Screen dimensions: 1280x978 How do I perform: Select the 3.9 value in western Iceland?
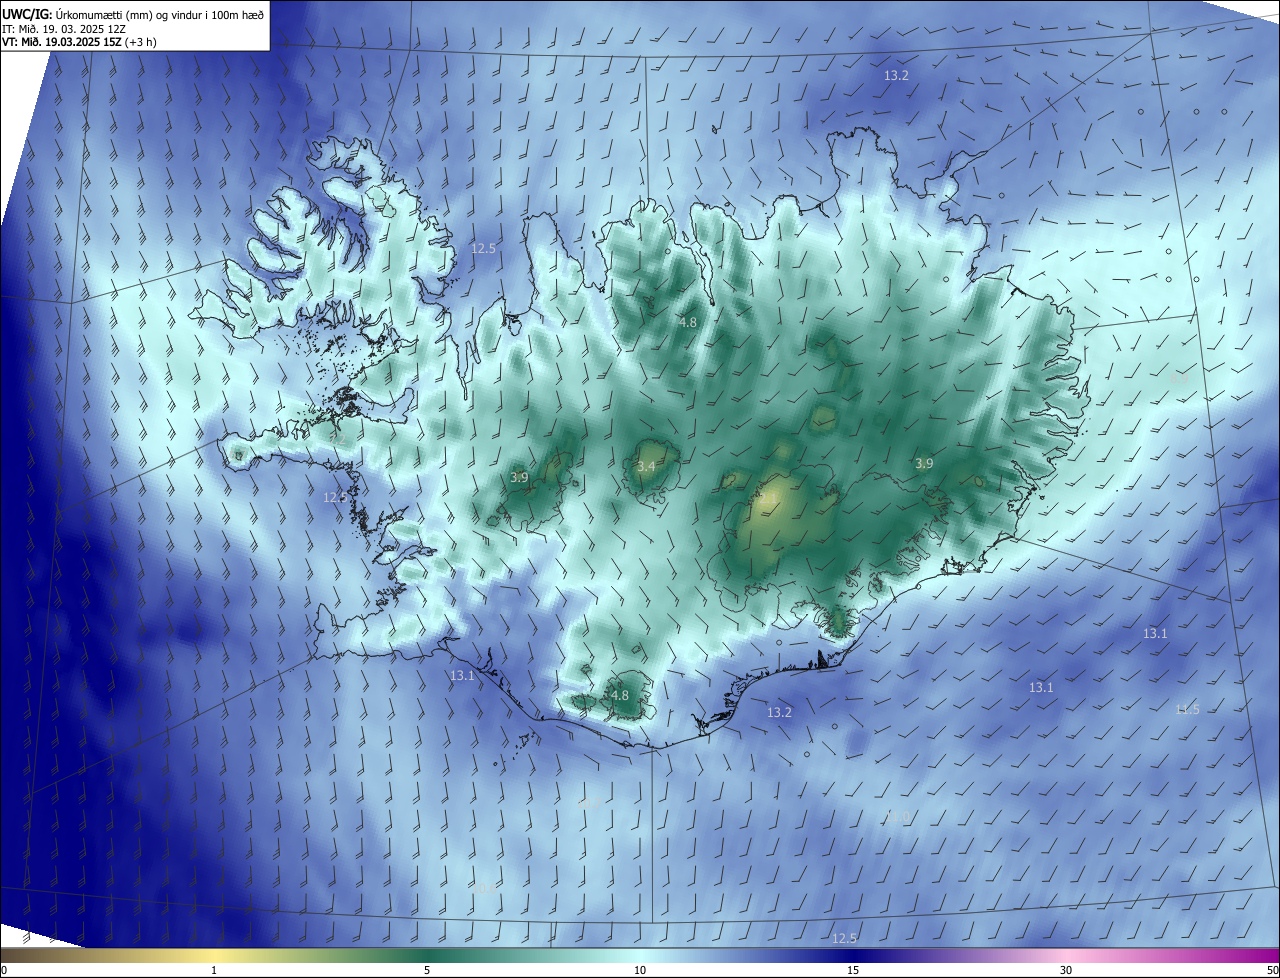pyautogui.click(x=519, y=478)
